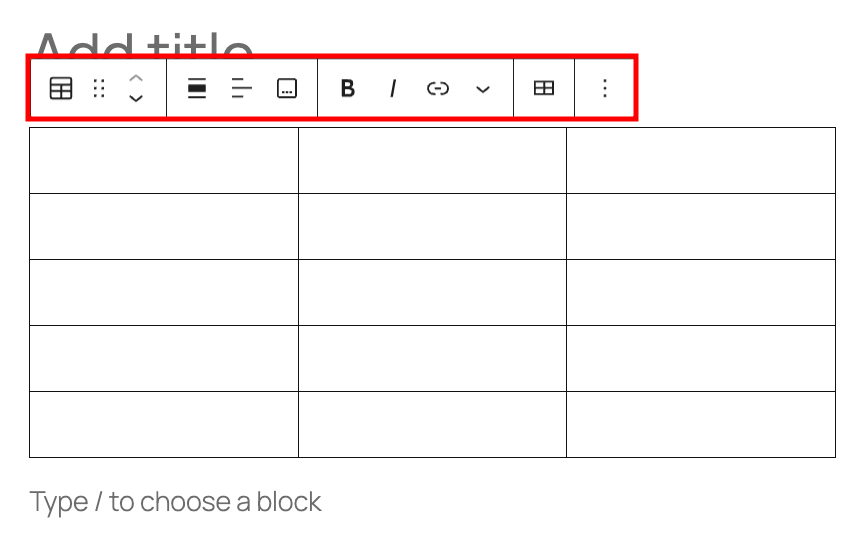Click the "Type / to choose a block" paragraph
867x548 pixels.
176,501
